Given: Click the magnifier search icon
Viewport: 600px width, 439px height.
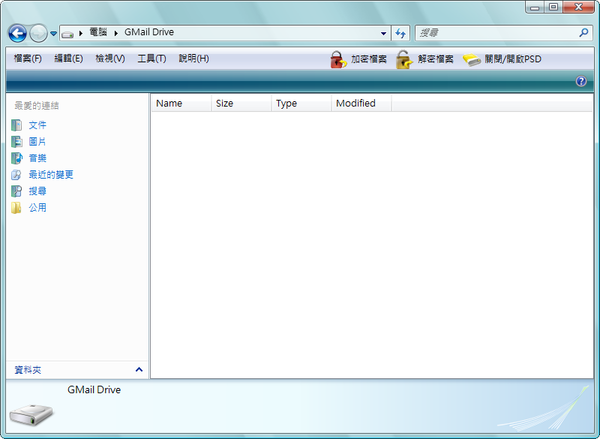Looking at the screenshot, I should pos(584,33).
